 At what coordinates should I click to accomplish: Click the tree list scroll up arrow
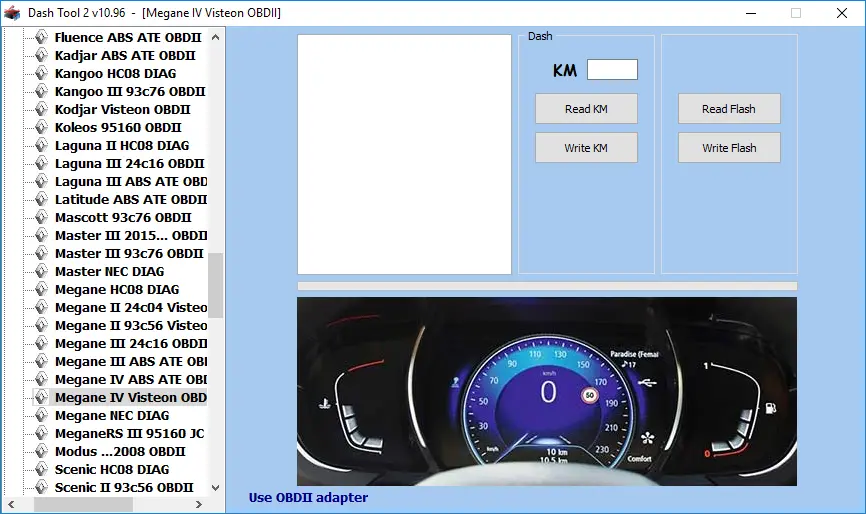point(215,37)
